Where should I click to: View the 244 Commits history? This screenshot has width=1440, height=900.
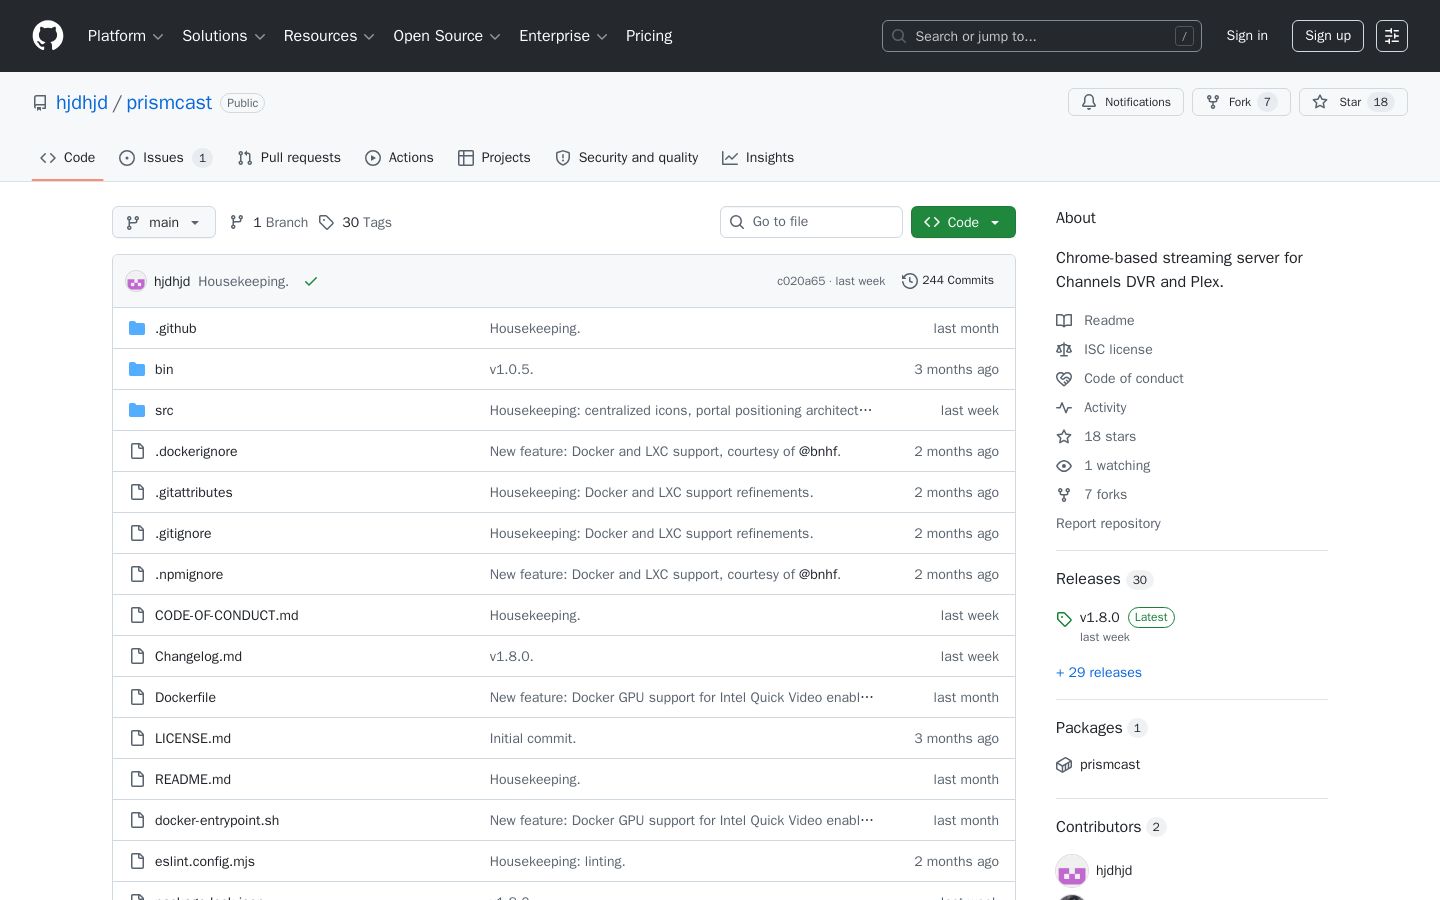(x=948, y=281)
